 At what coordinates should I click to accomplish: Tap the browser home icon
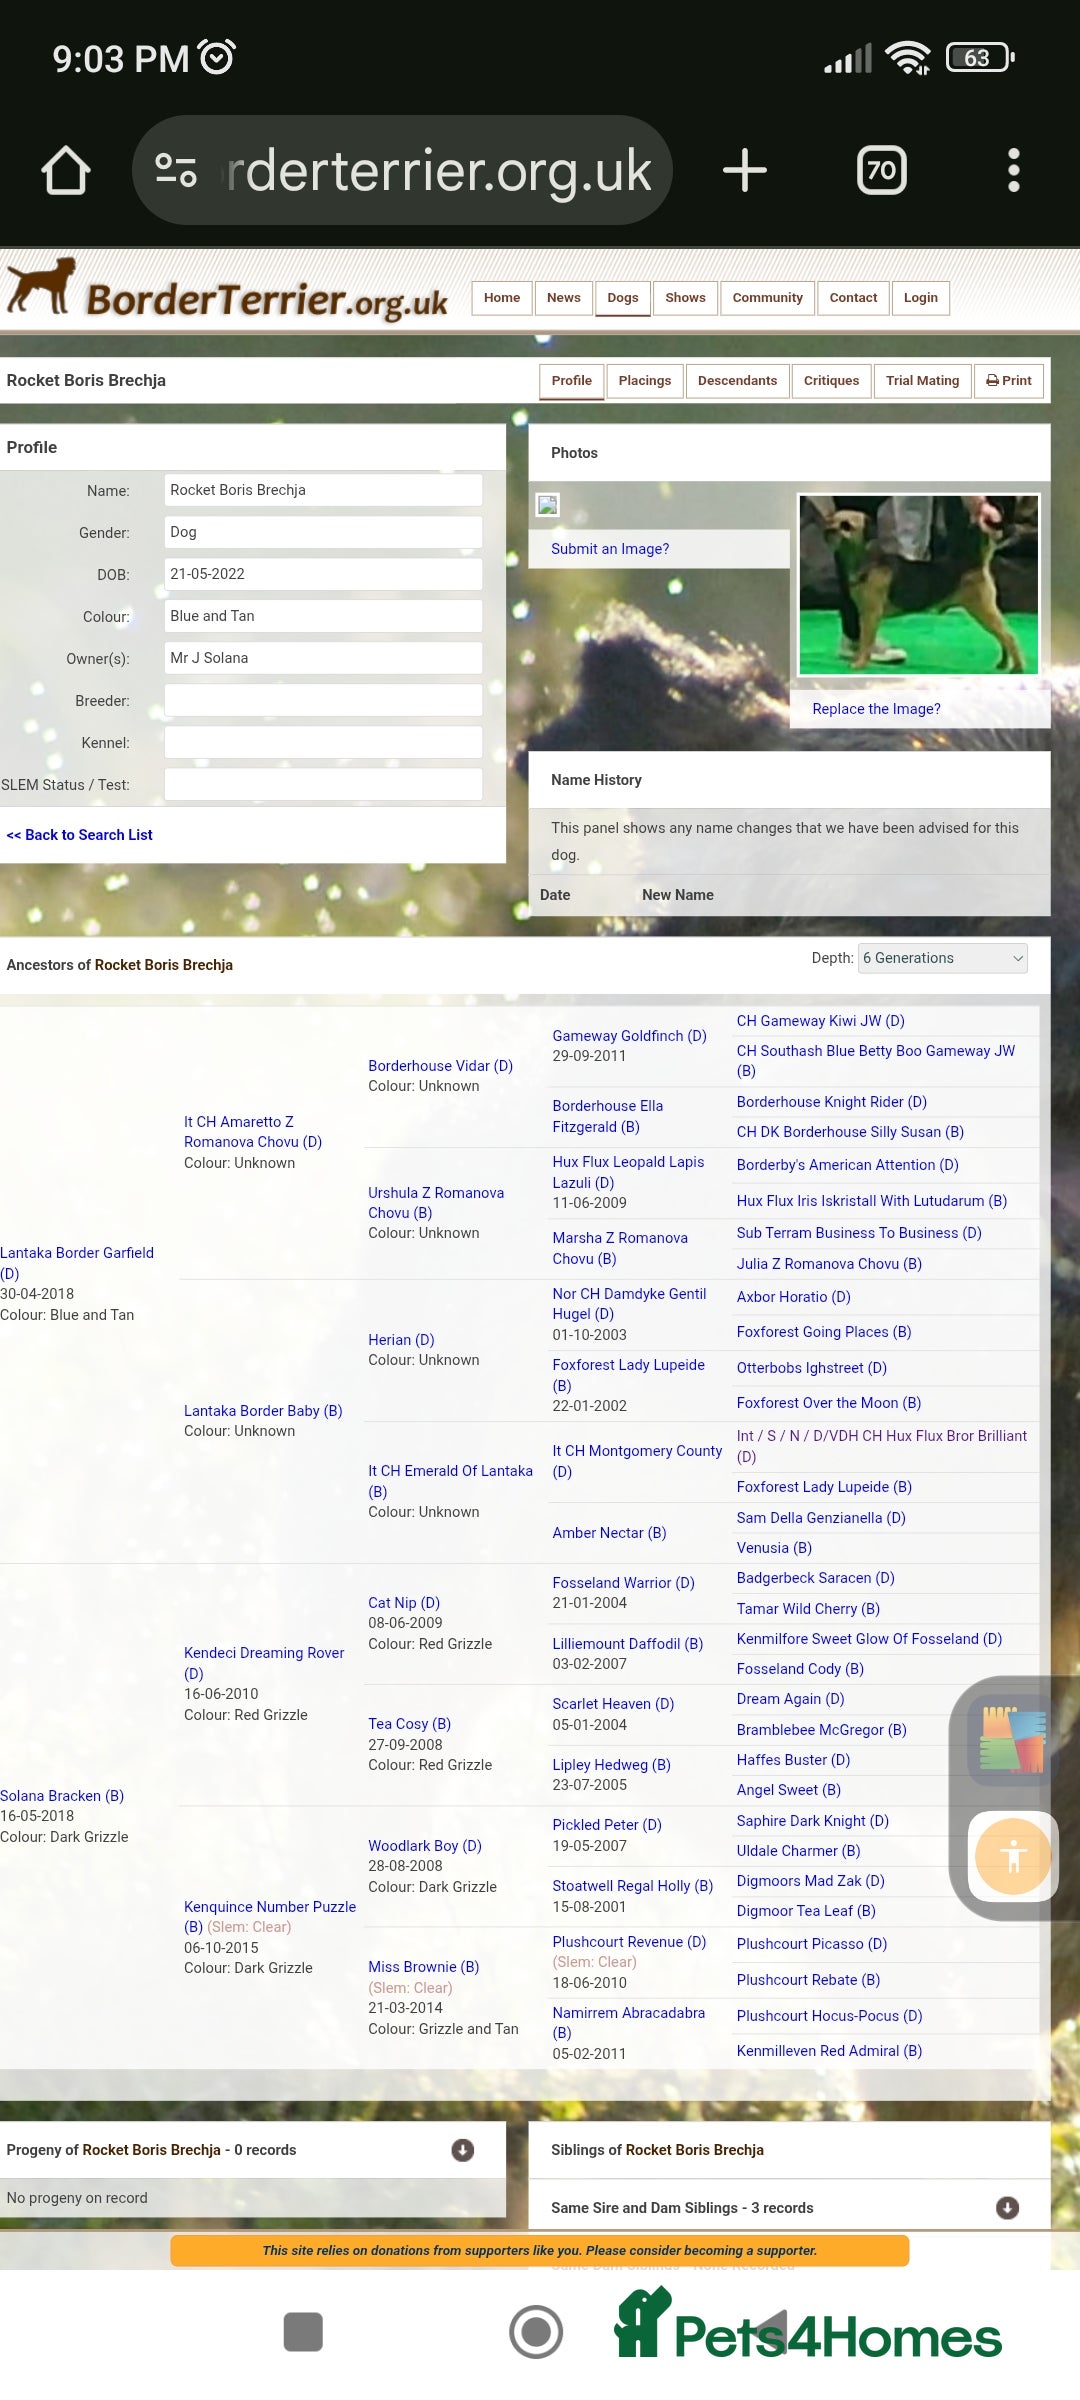[x=66, y=170]
